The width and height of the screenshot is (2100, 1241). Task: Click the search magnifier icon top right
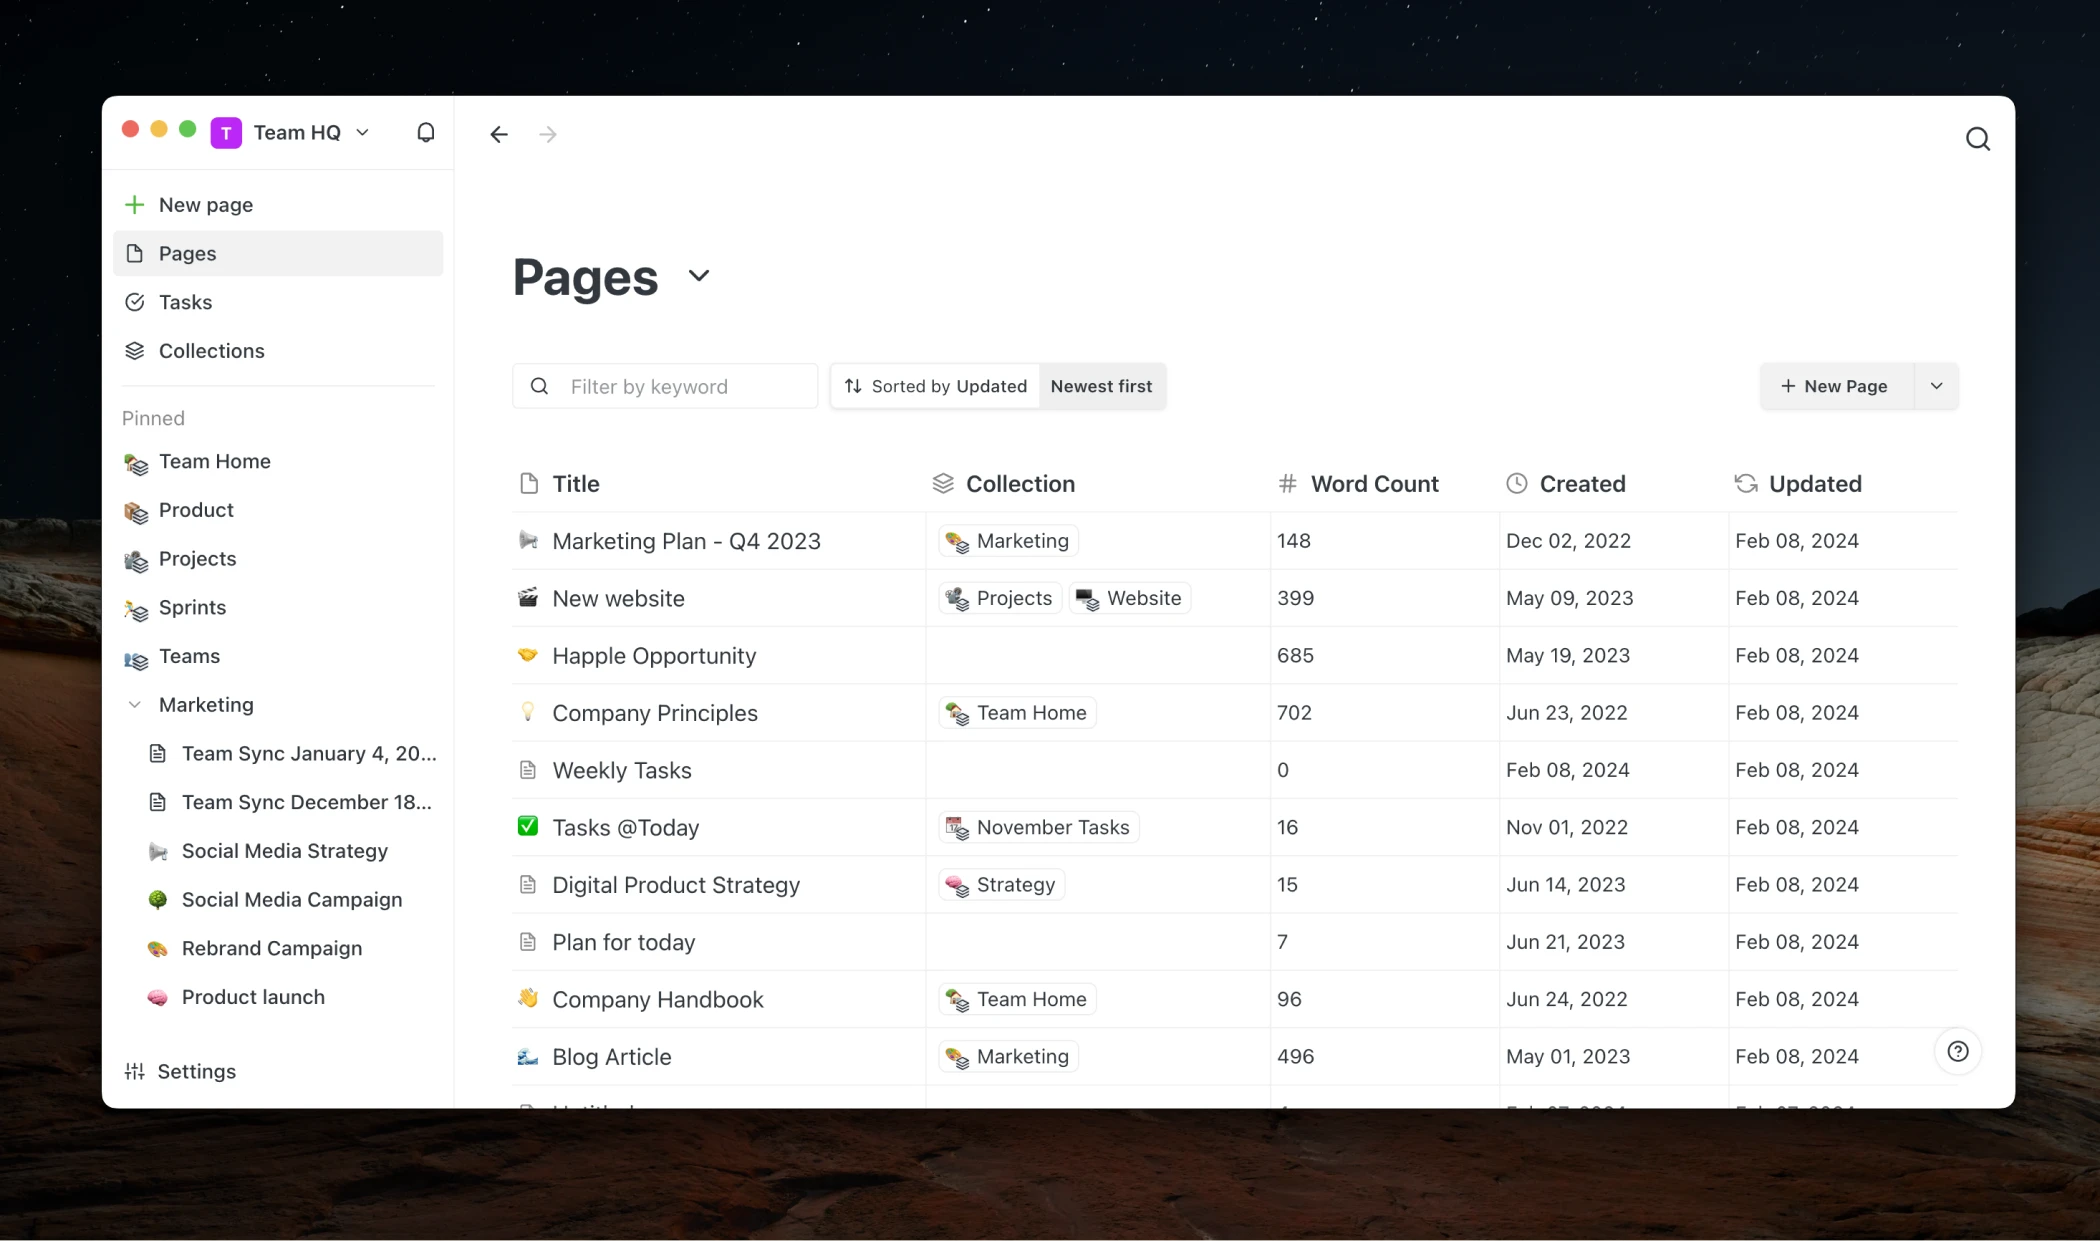(x=1977, y=137)
